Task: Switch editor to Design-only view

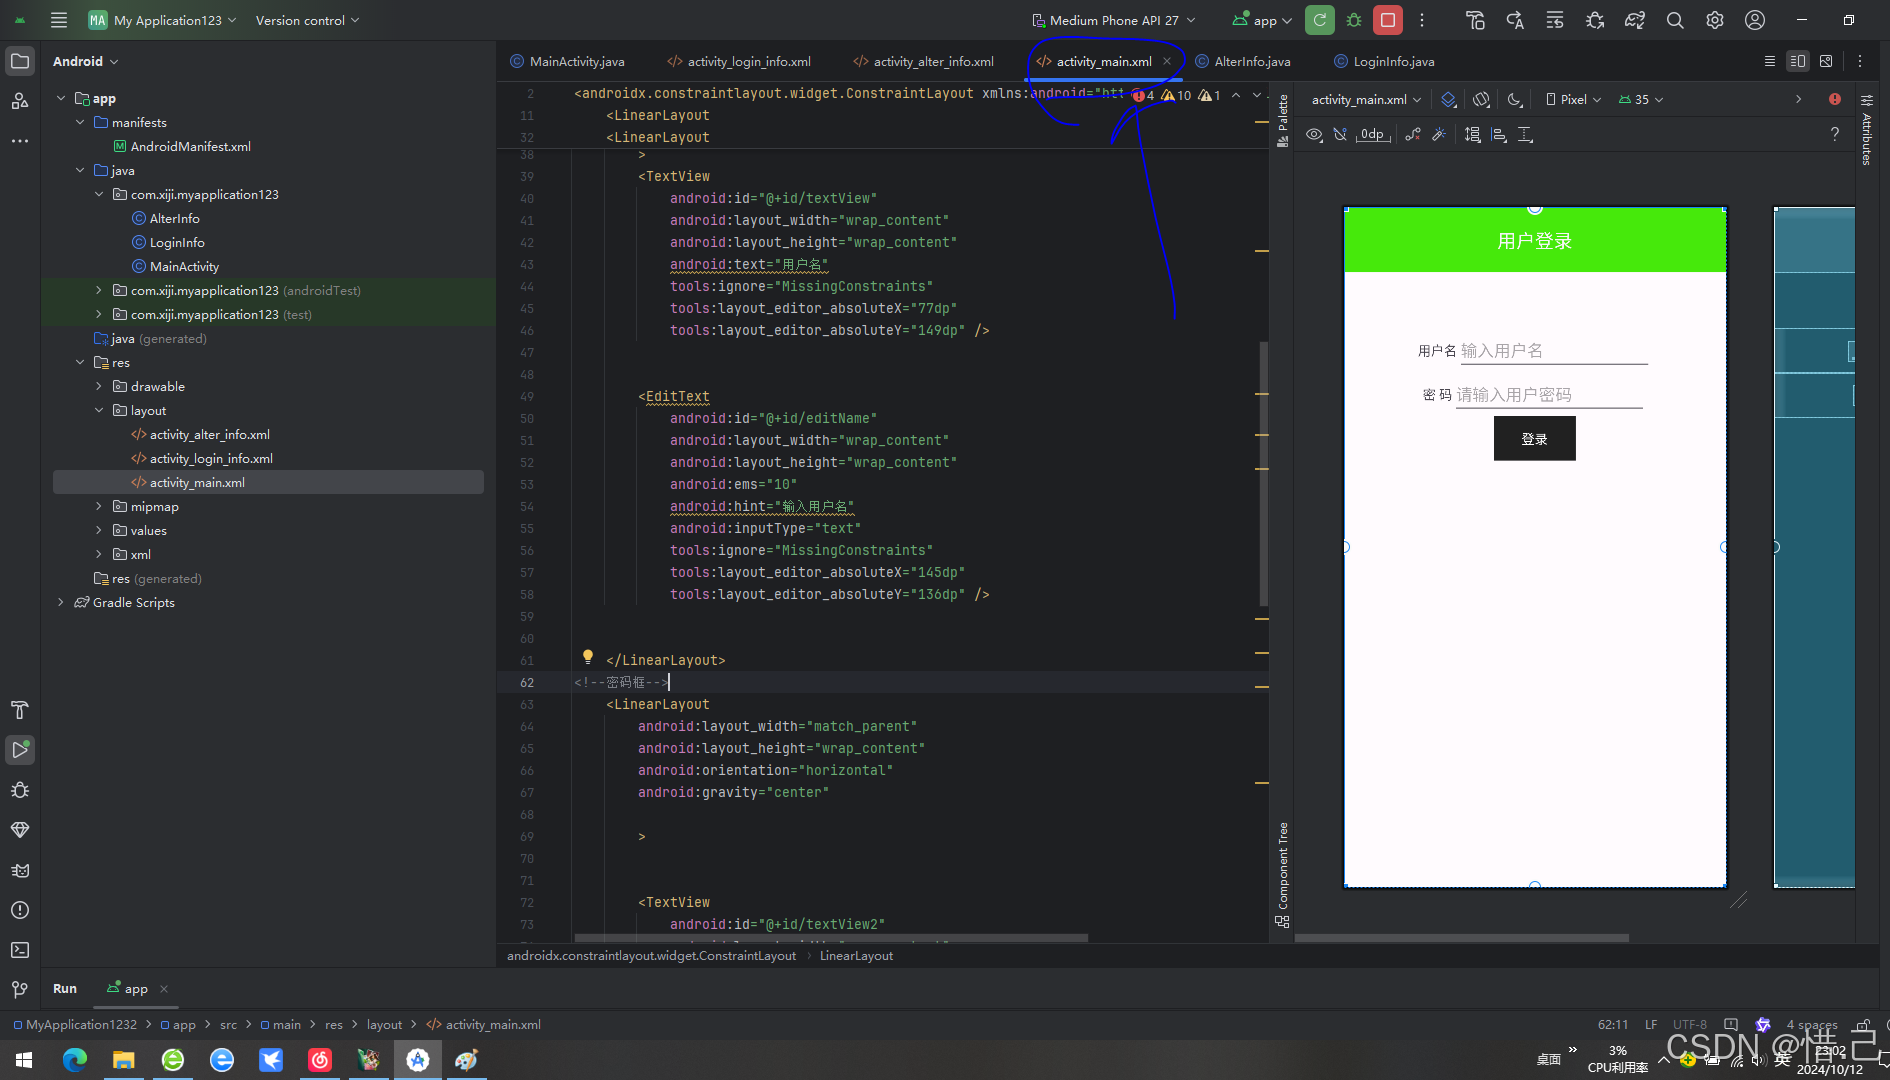Action: coord(1826,61)
